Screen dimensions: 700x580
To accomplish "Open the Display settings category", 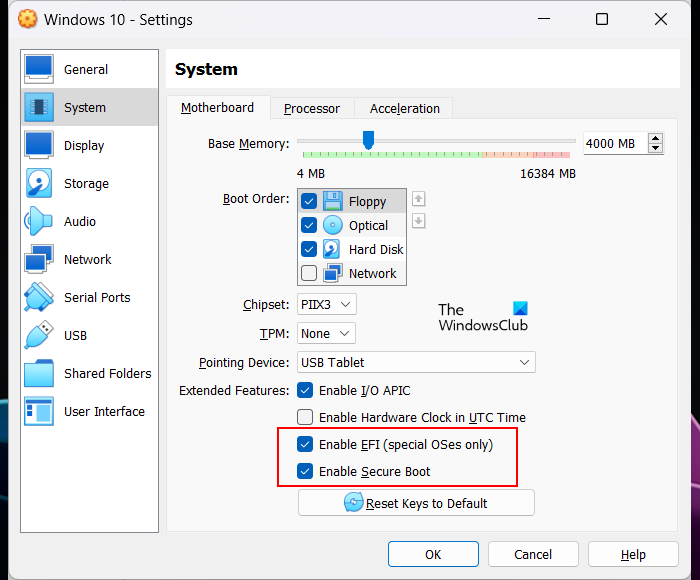I will (90, 145).
